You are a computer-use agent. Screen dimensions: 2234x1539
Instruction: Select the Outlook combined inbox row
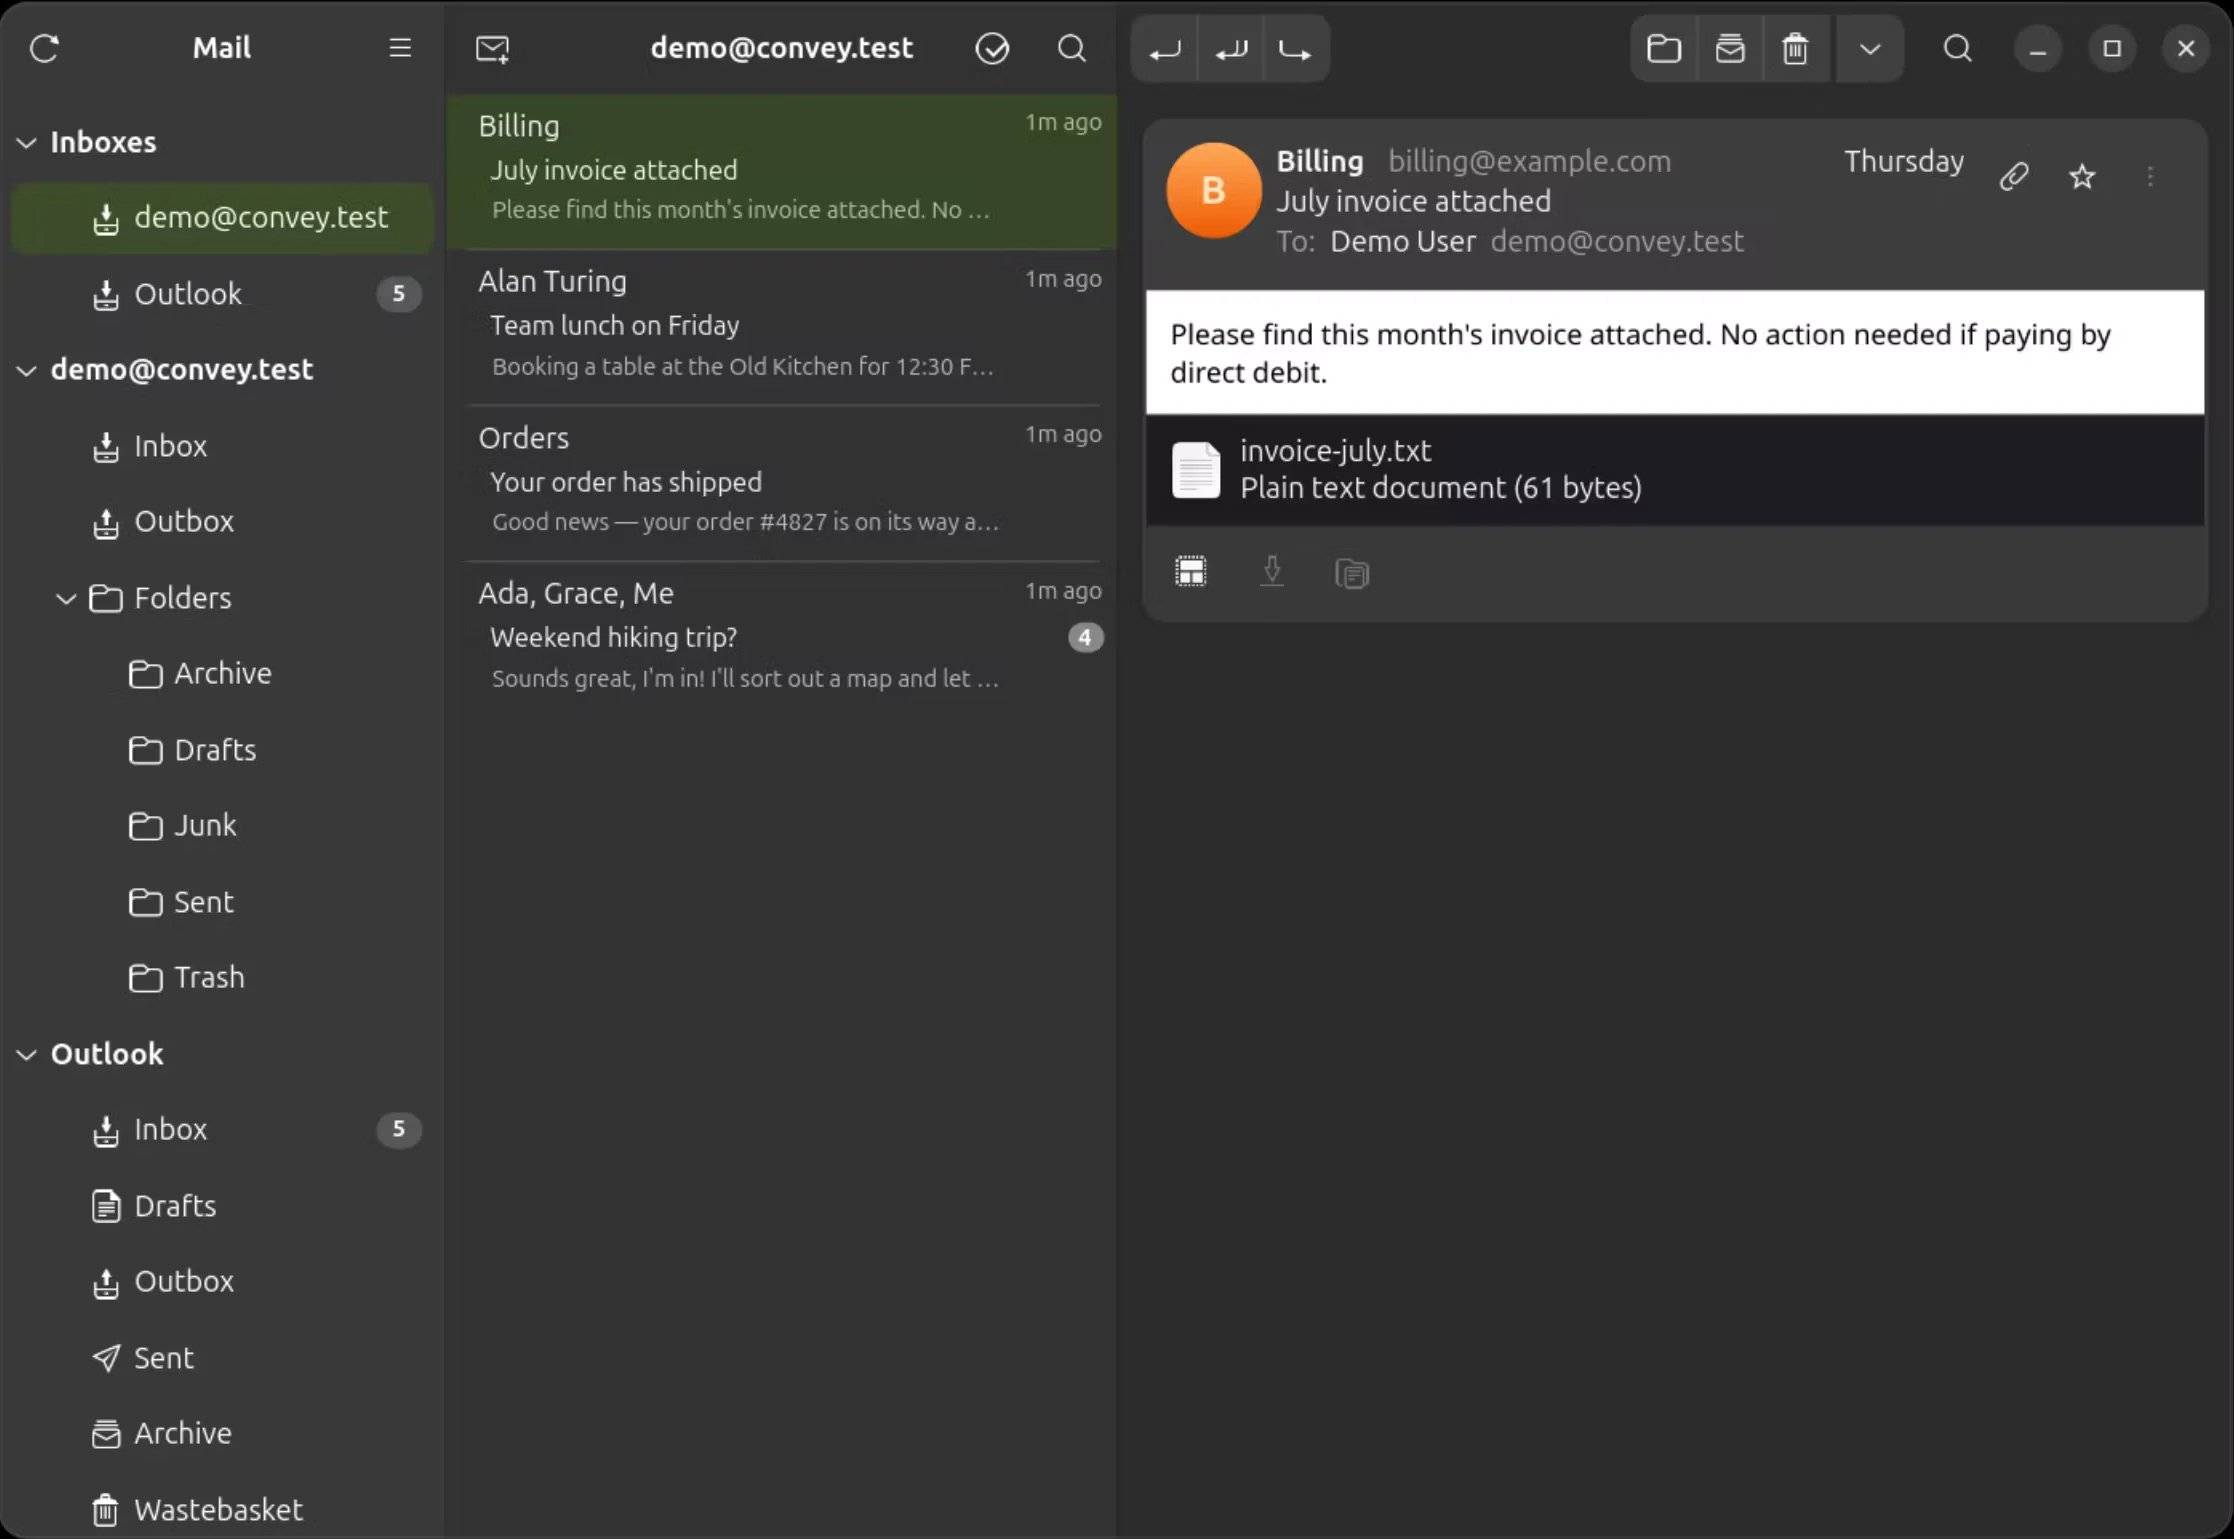(222, 294)
